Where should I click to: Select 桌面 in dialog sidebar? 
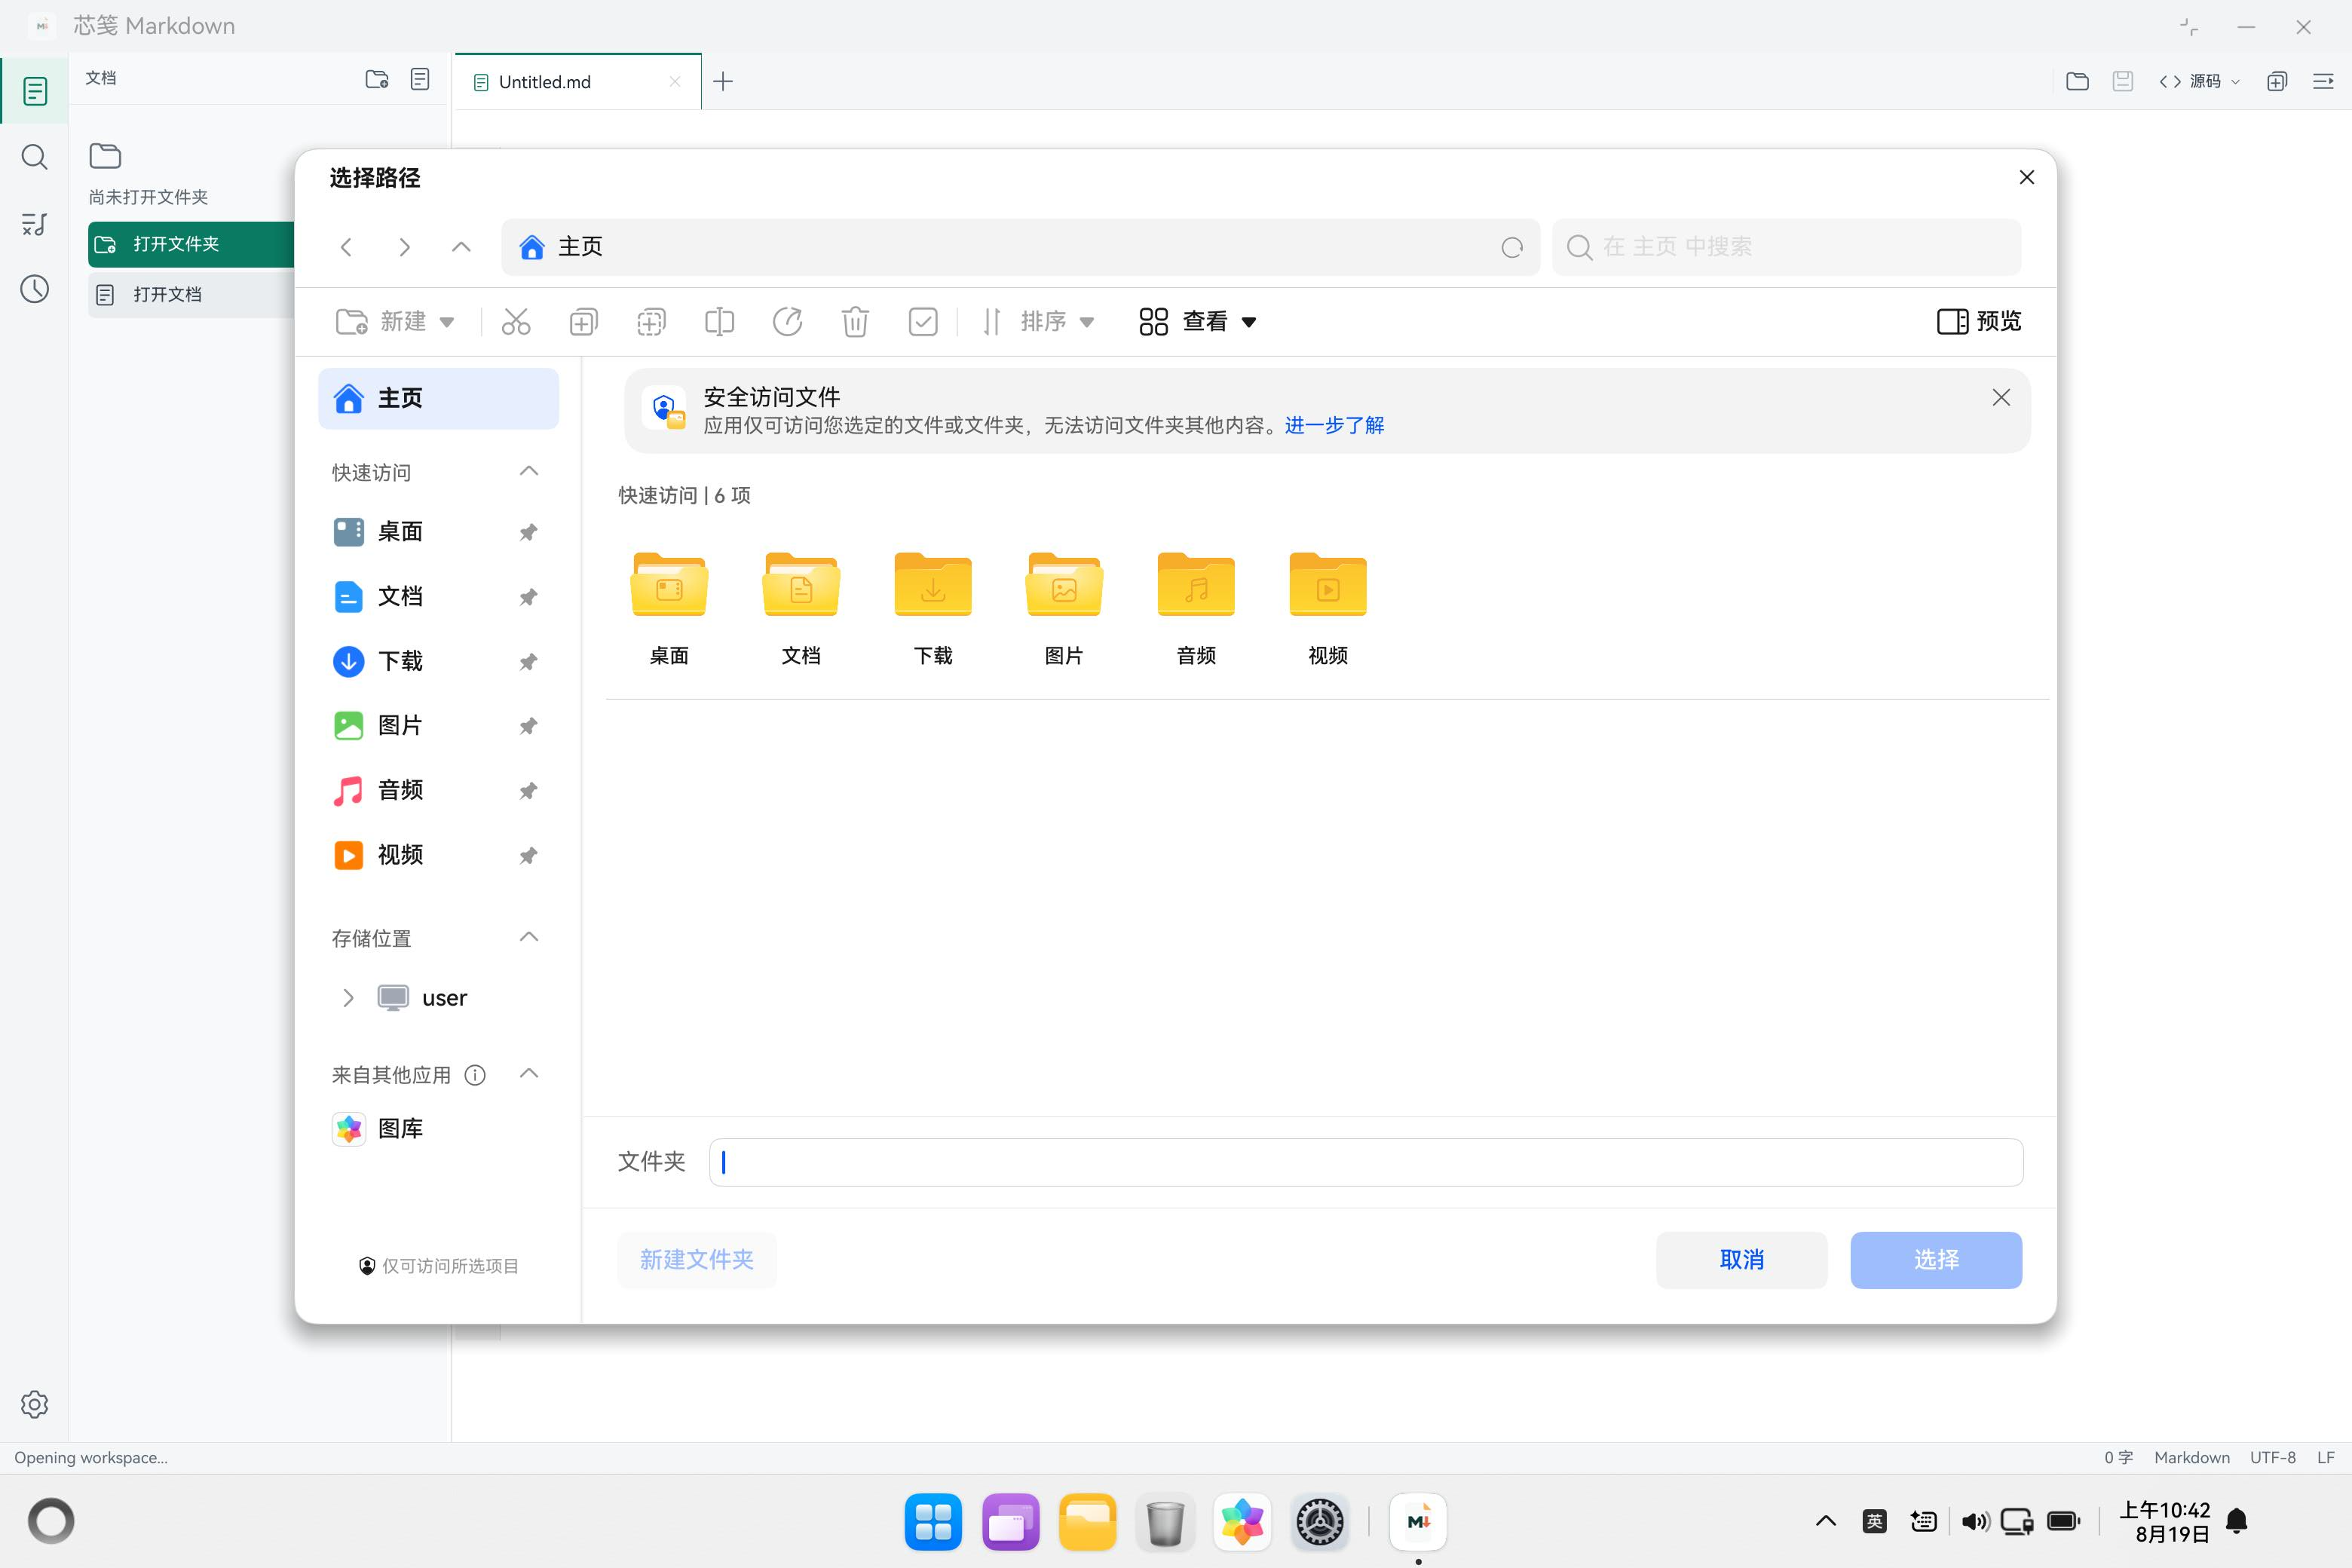click(x=438, y=532)
